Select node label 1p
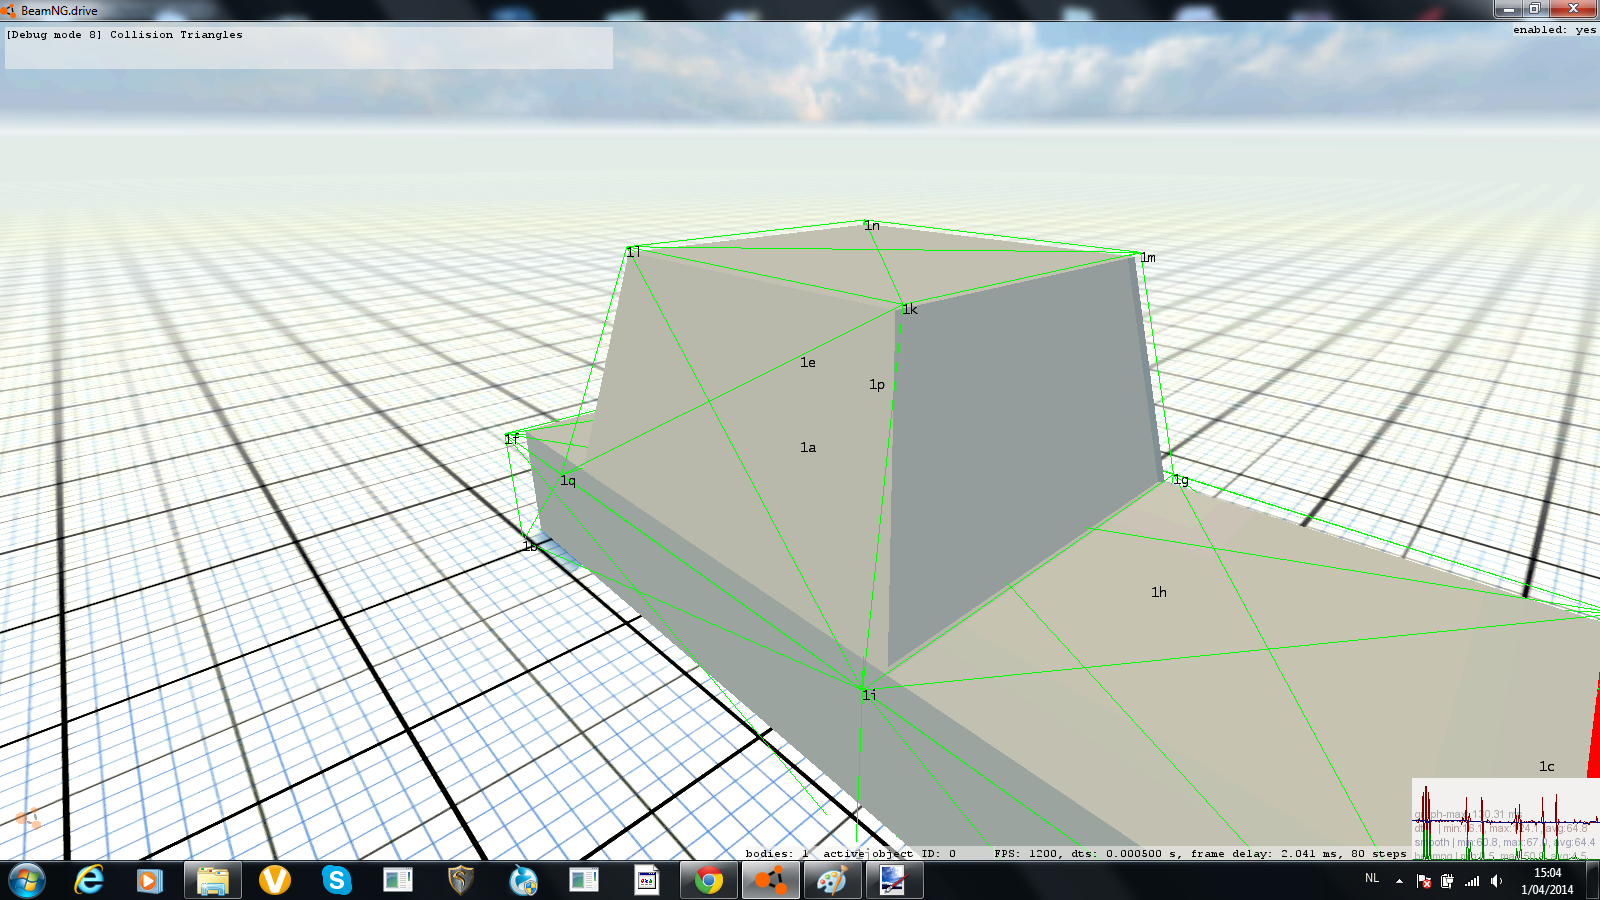 tap(877, 385)
